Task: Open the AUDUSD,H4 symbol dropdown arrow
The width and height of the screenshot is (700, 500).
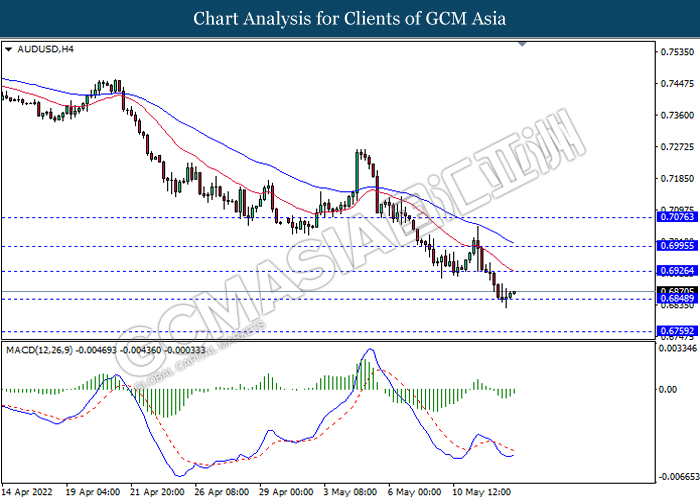Action: point(8,50)
